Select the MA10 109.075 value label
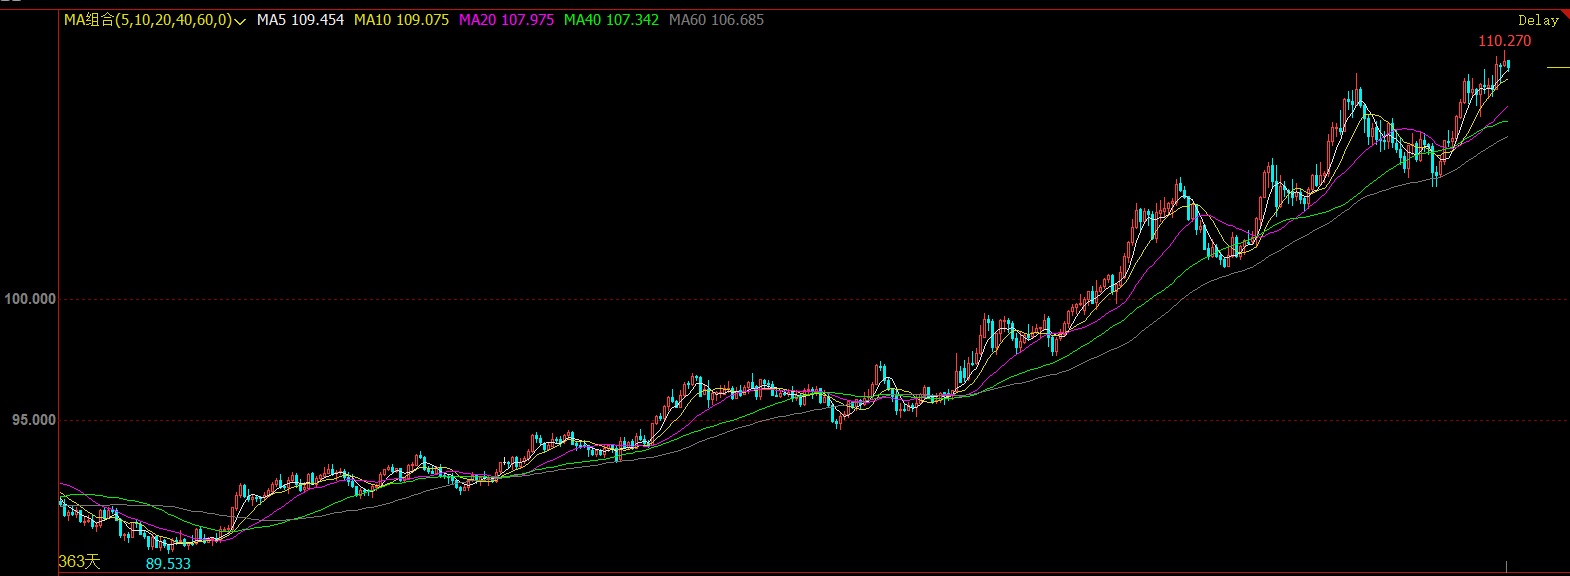This screenshot has height=576, width=1570. point(401,20)
